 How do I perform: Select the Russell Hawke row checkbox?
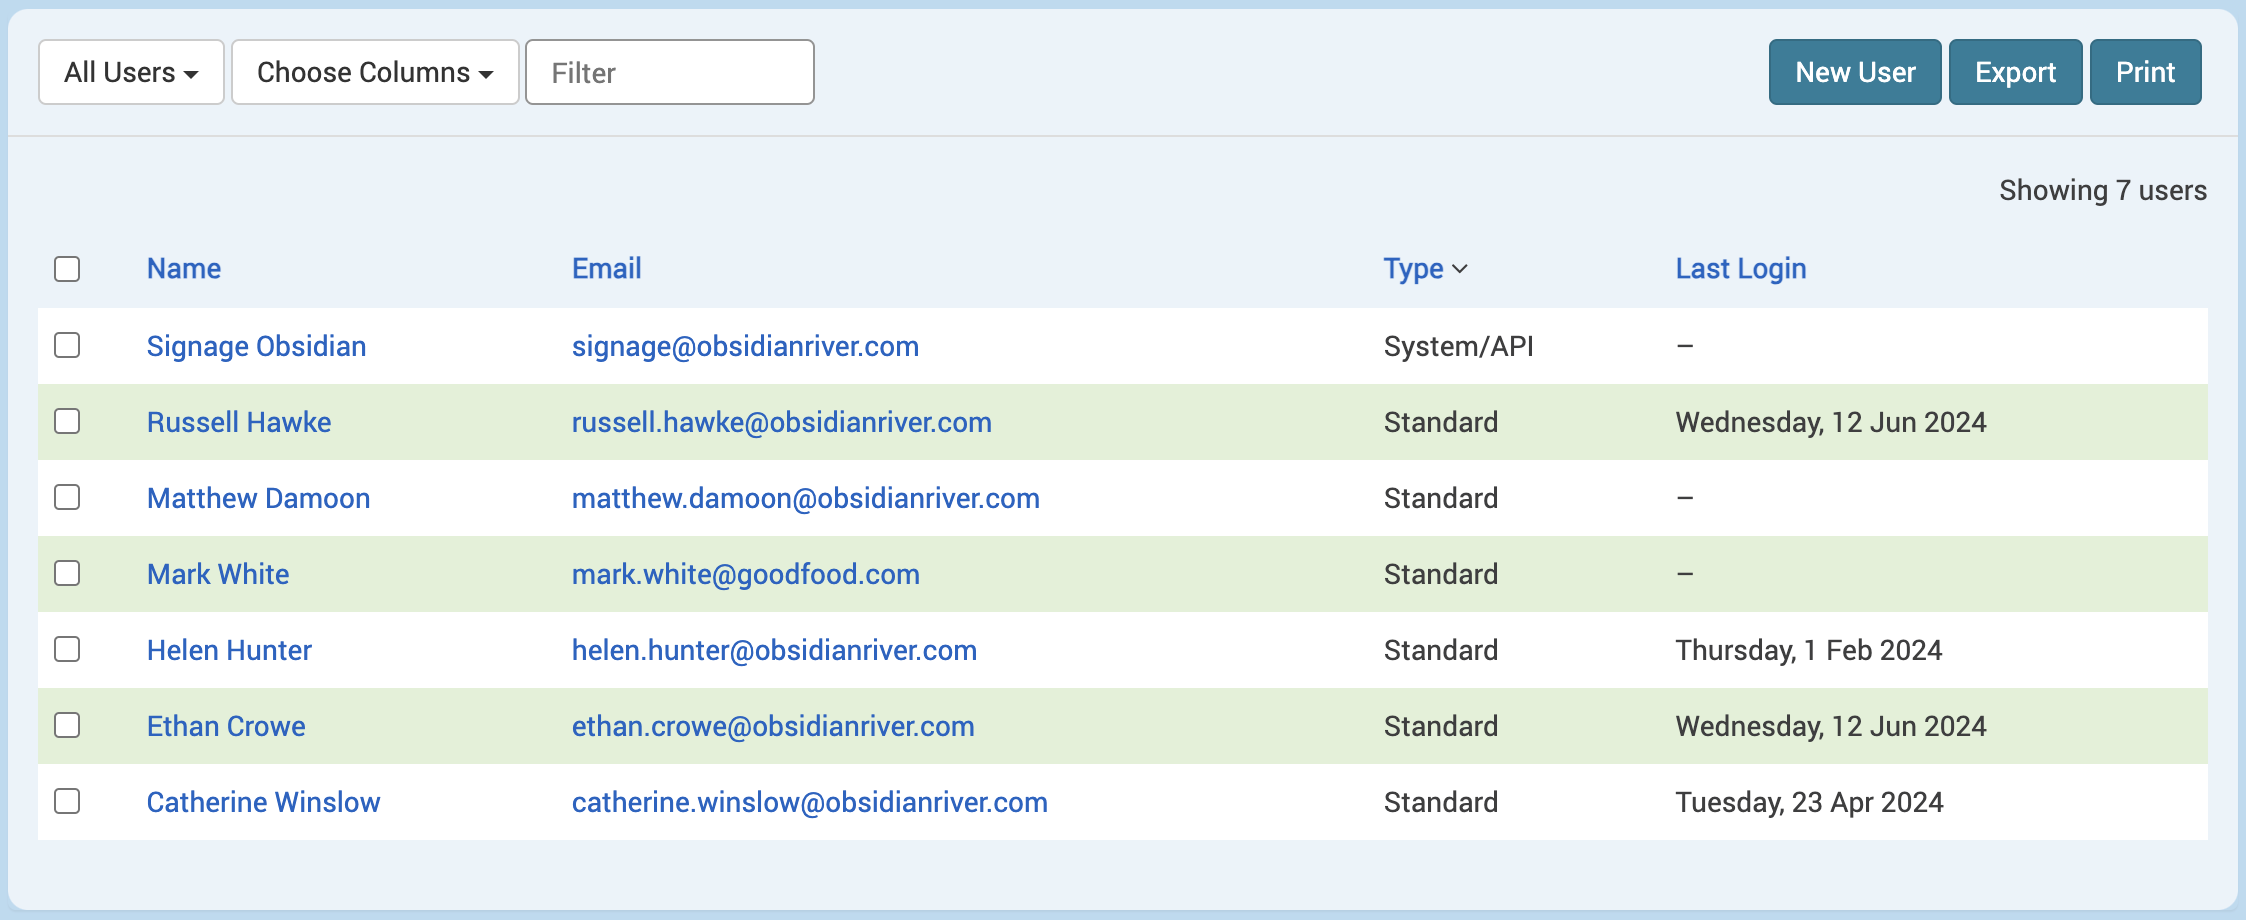click(67, 421)
